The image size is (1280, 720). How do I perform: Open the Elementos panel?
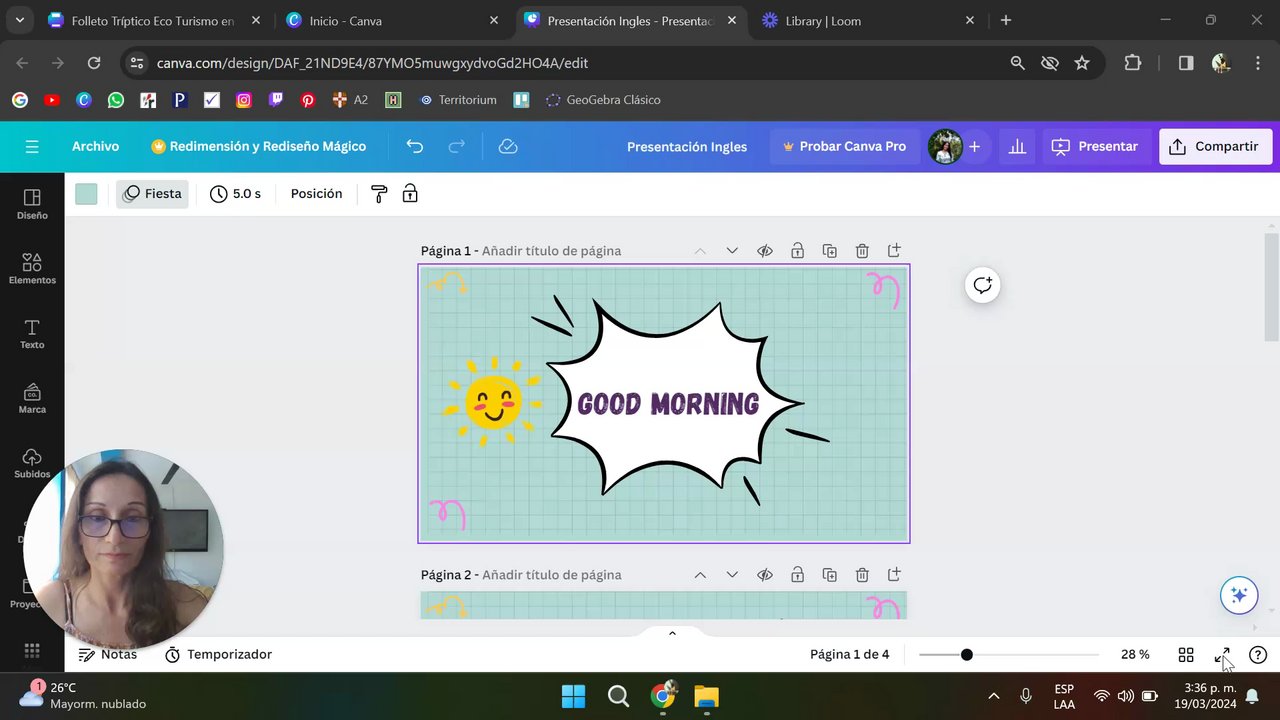pos(32,269)
